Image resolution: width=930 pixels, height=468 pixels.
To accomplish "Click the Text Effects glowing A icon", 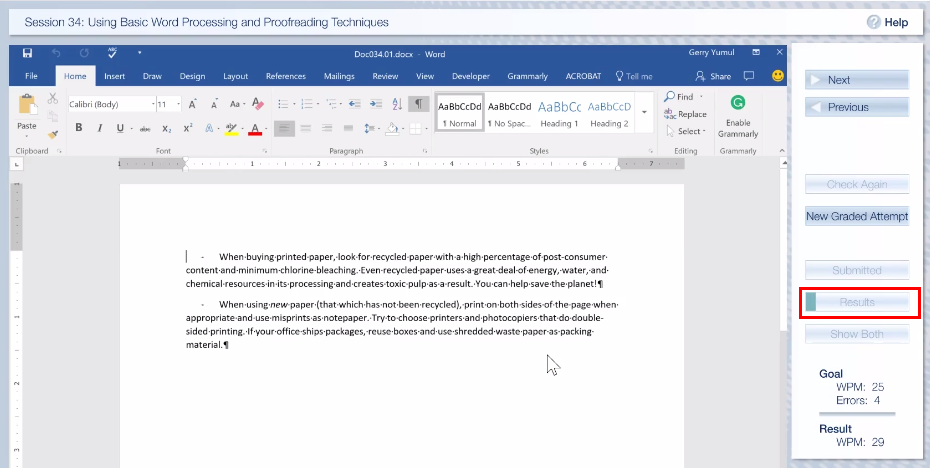I will tap(209, 128).
